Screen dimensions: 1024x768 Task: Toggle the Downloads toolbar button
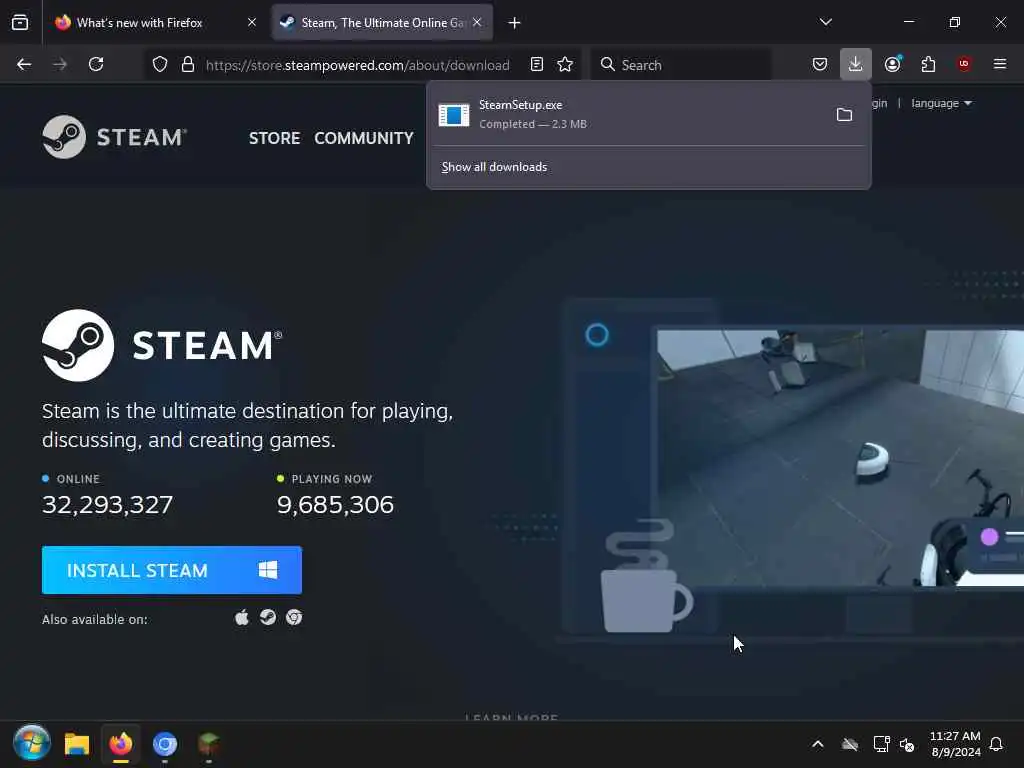(x=856, y=64)
